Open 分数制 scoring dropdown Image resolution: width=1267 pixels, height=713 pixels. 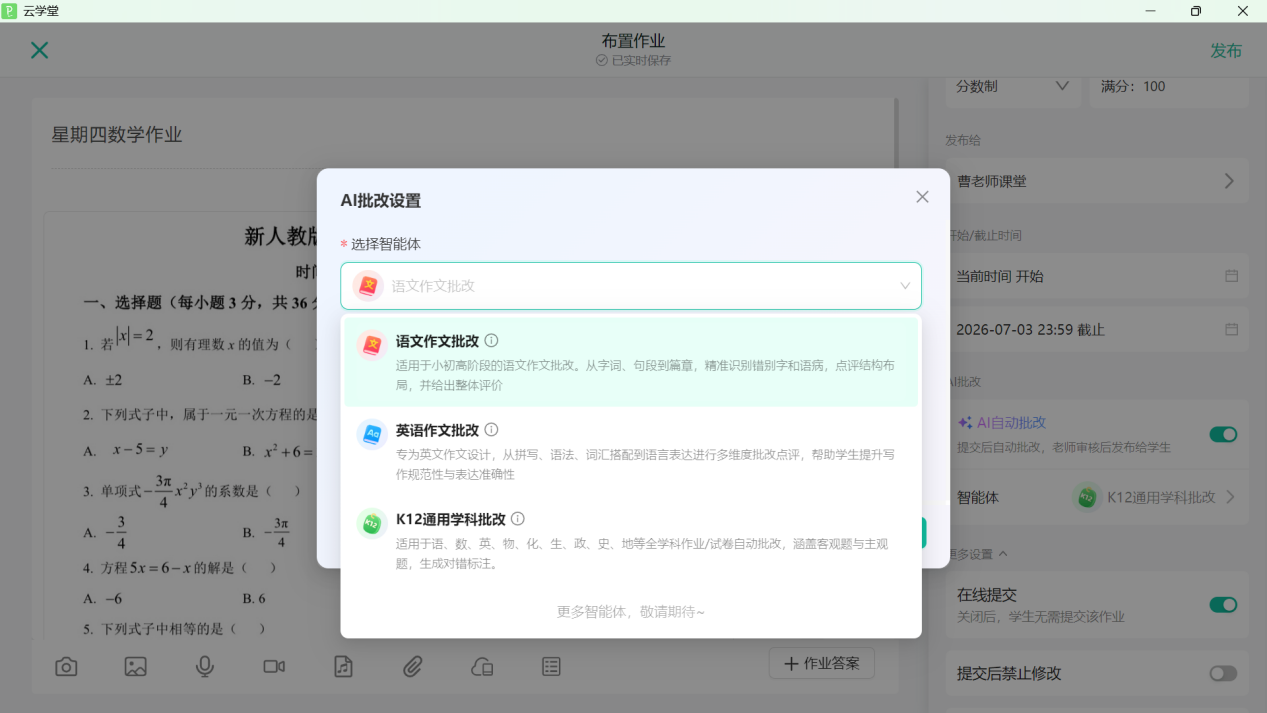tap(1013, 87)
